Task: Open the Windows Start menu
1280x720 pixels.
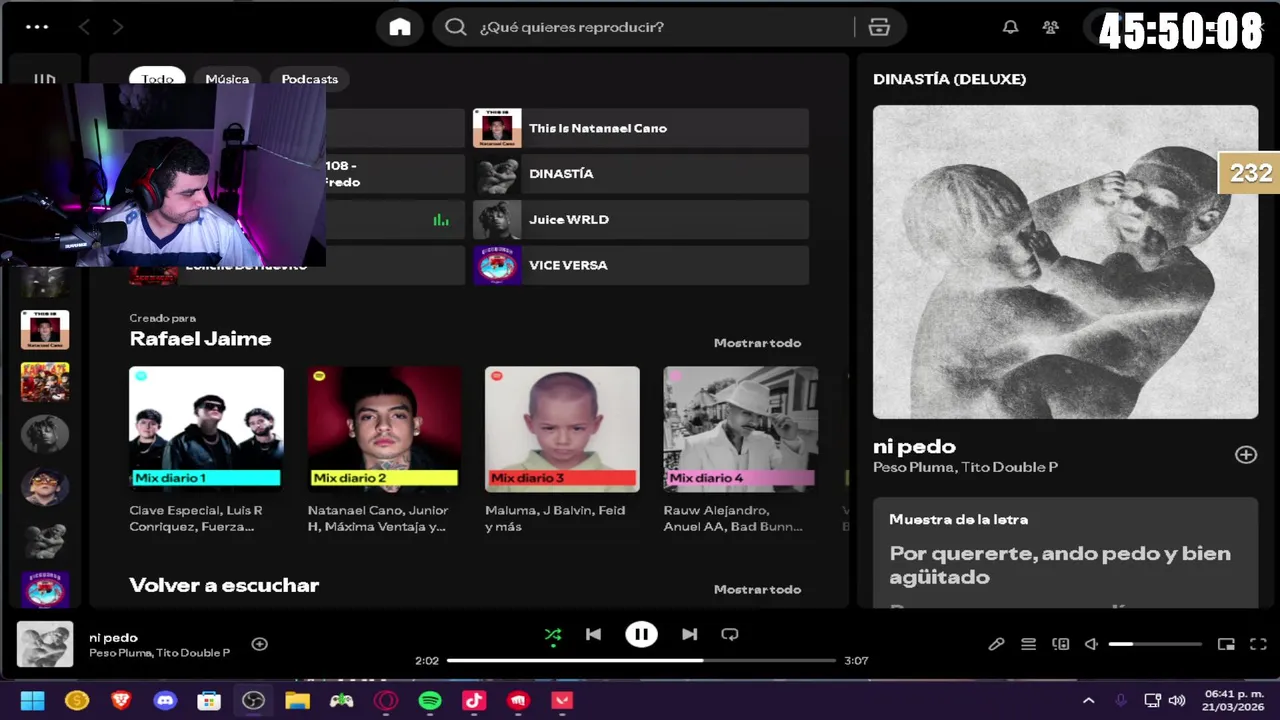Action: pyautogui.click(x=33, y=701)
